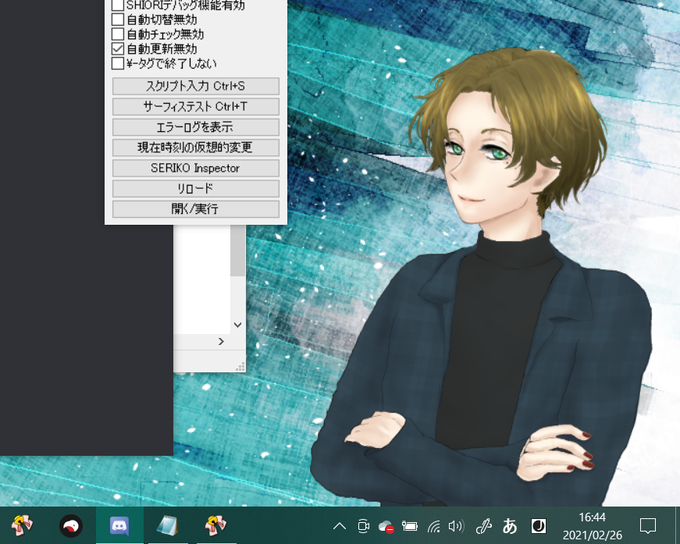This screenshot has height=544, width=680.
Task: Show hidden system tray icons
Action: tap(339, 527)
